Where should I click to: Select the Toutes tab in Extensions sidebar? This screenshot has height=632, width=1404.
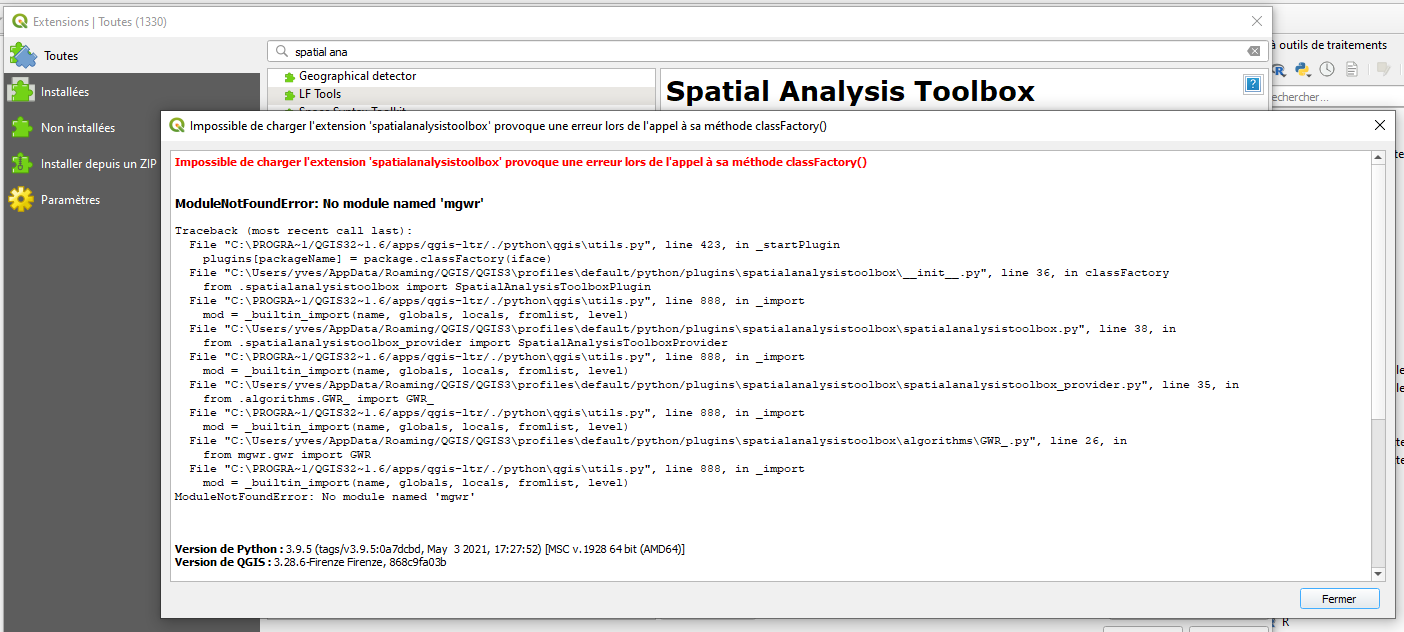coord(131,55)
